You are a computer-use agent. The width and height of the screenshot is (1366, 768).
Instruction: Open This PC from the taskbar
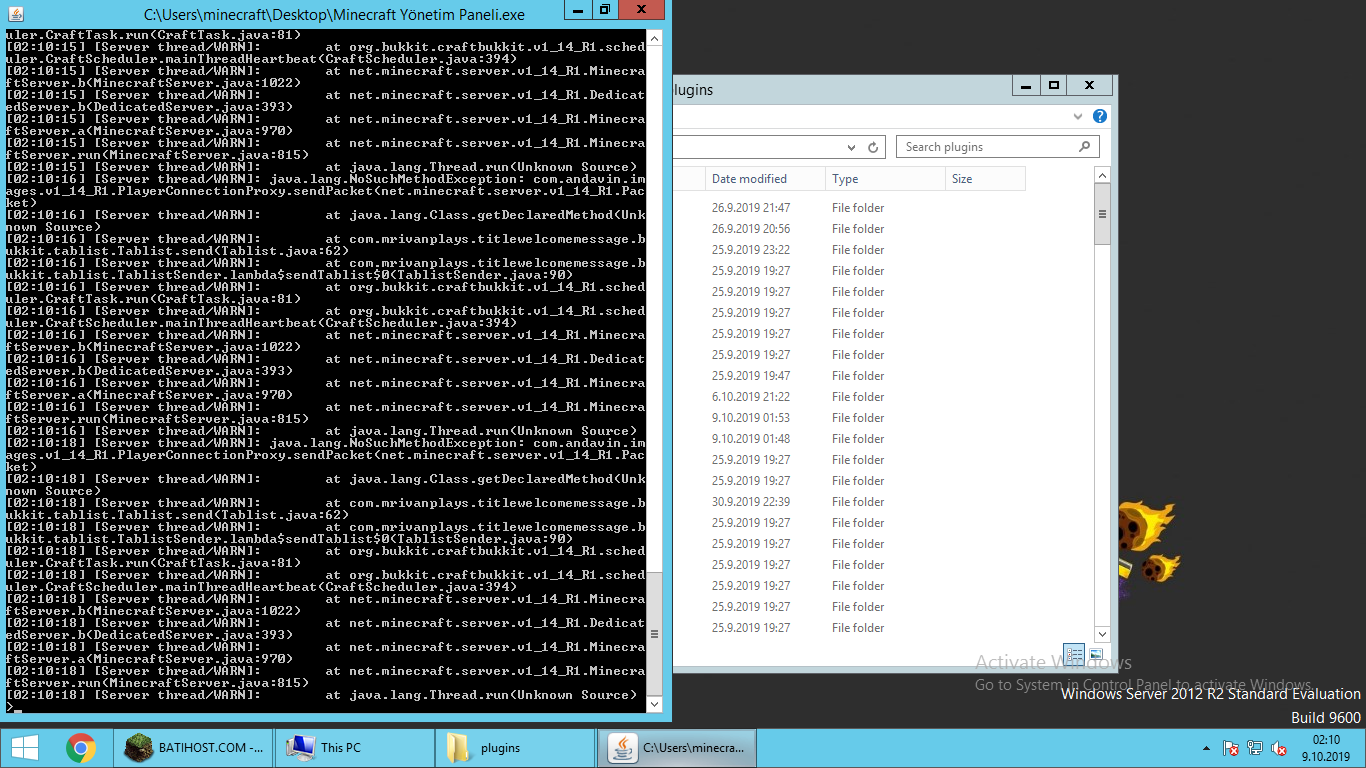point(354,747)
